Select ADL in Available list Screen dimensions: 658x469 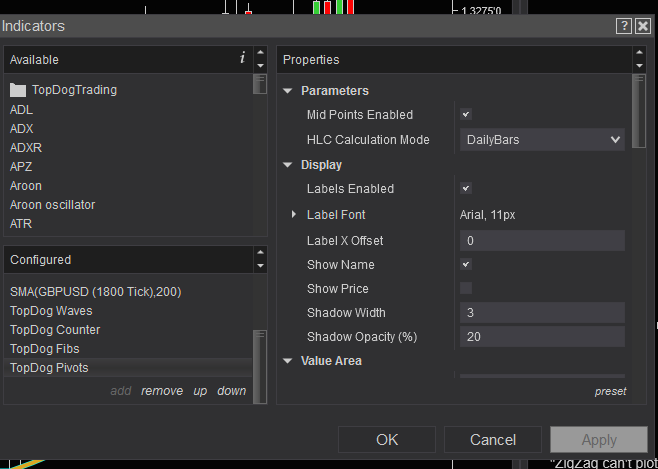(x=21, y=110)
